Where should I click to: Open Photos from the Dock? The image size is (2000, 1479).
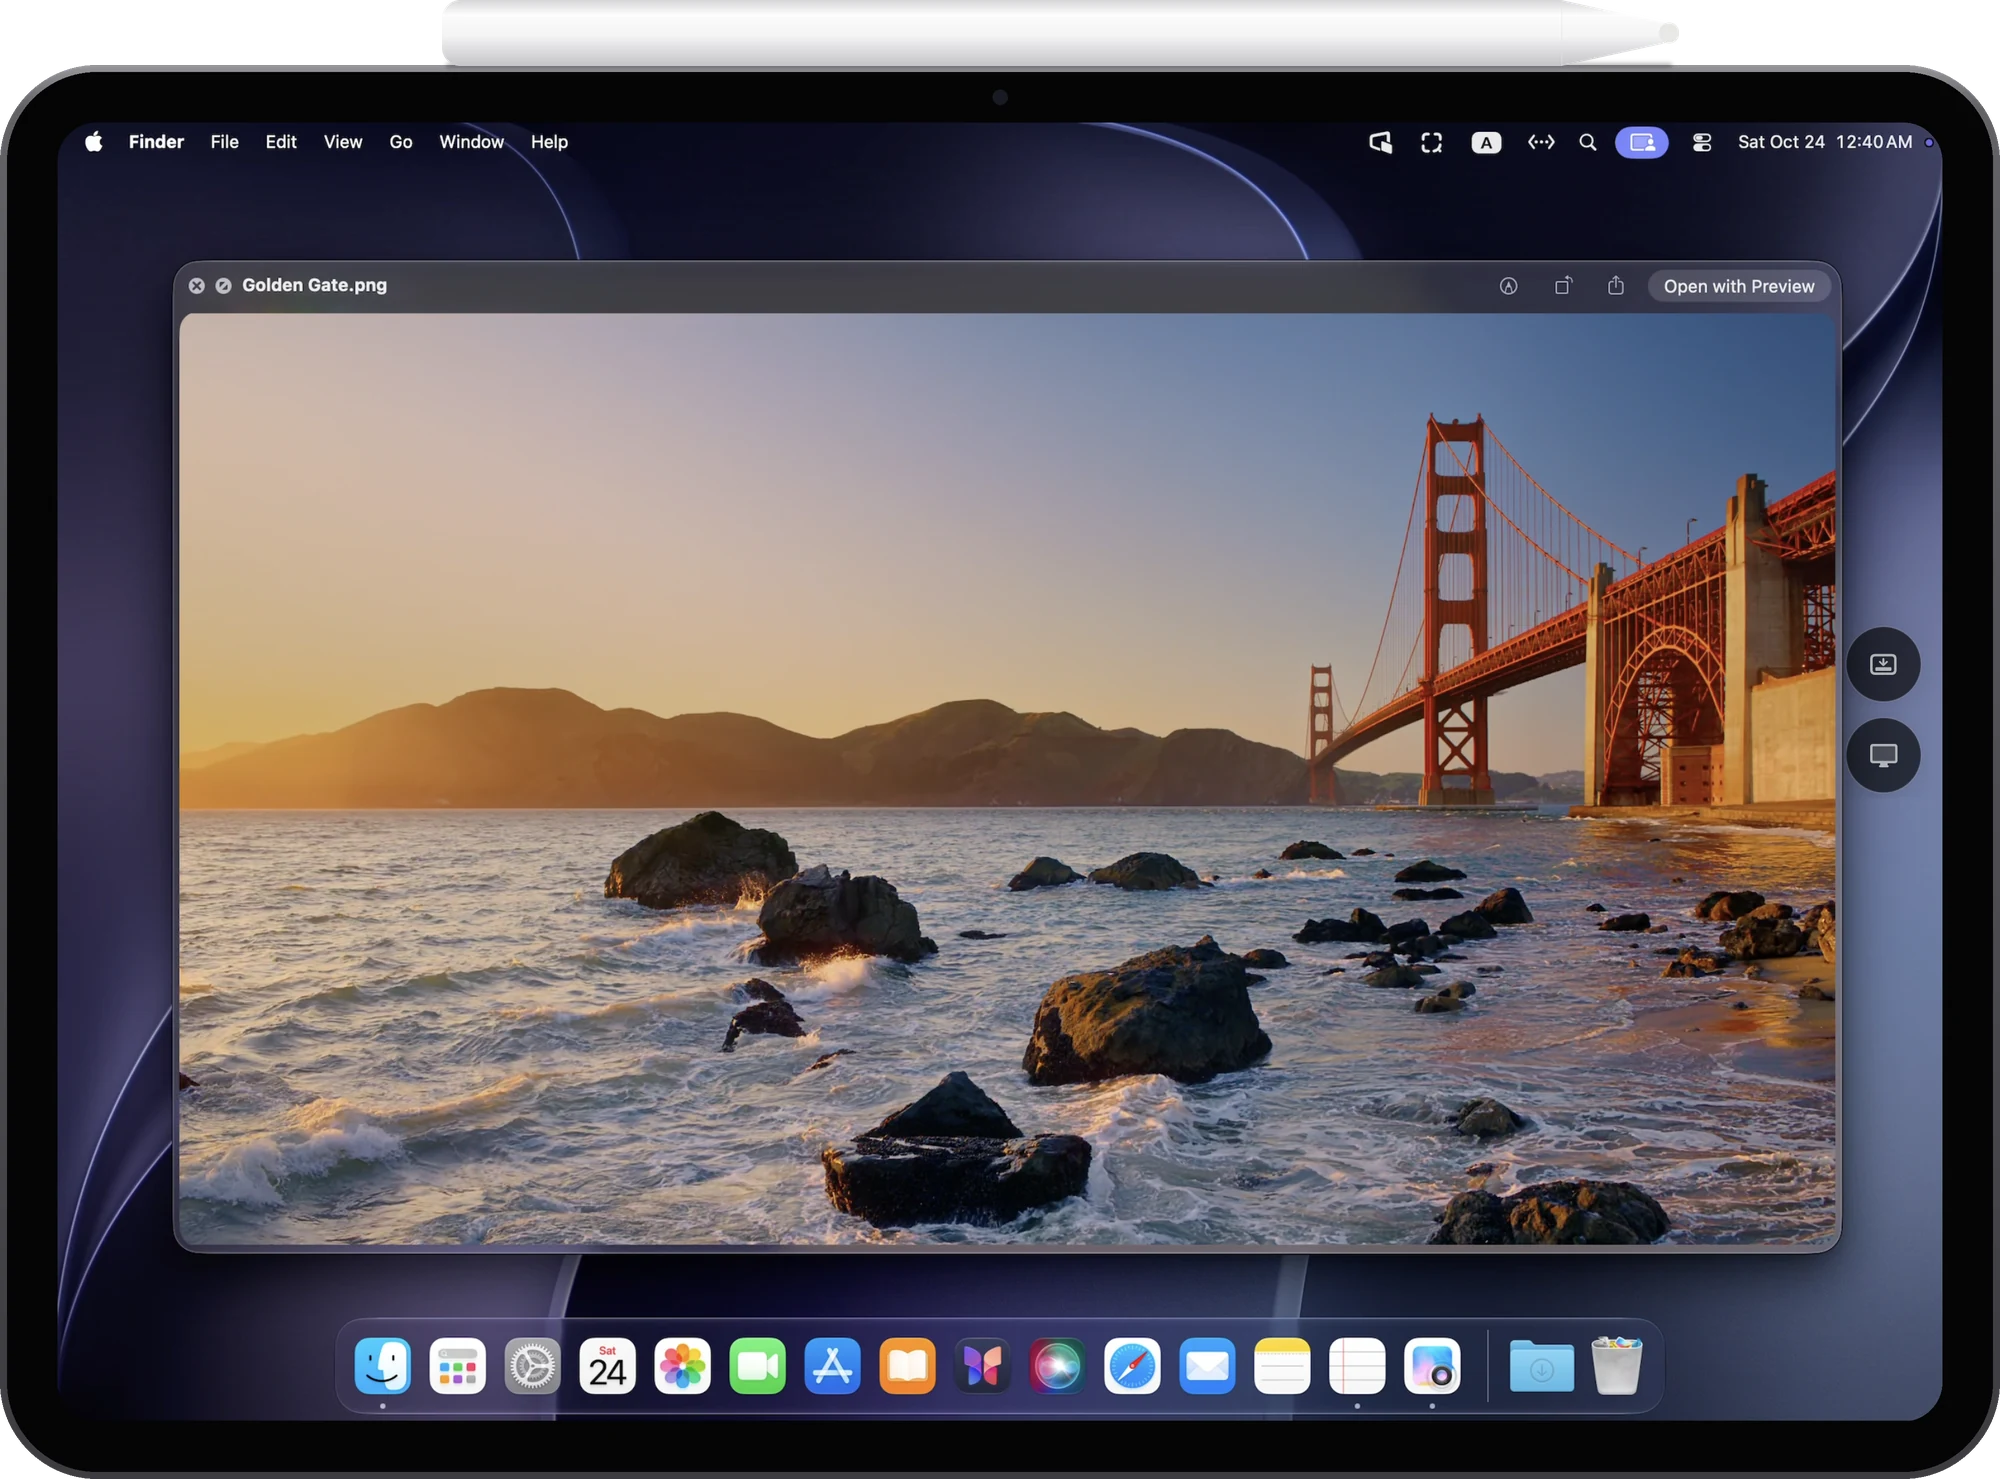click(x=683, y=1365)
